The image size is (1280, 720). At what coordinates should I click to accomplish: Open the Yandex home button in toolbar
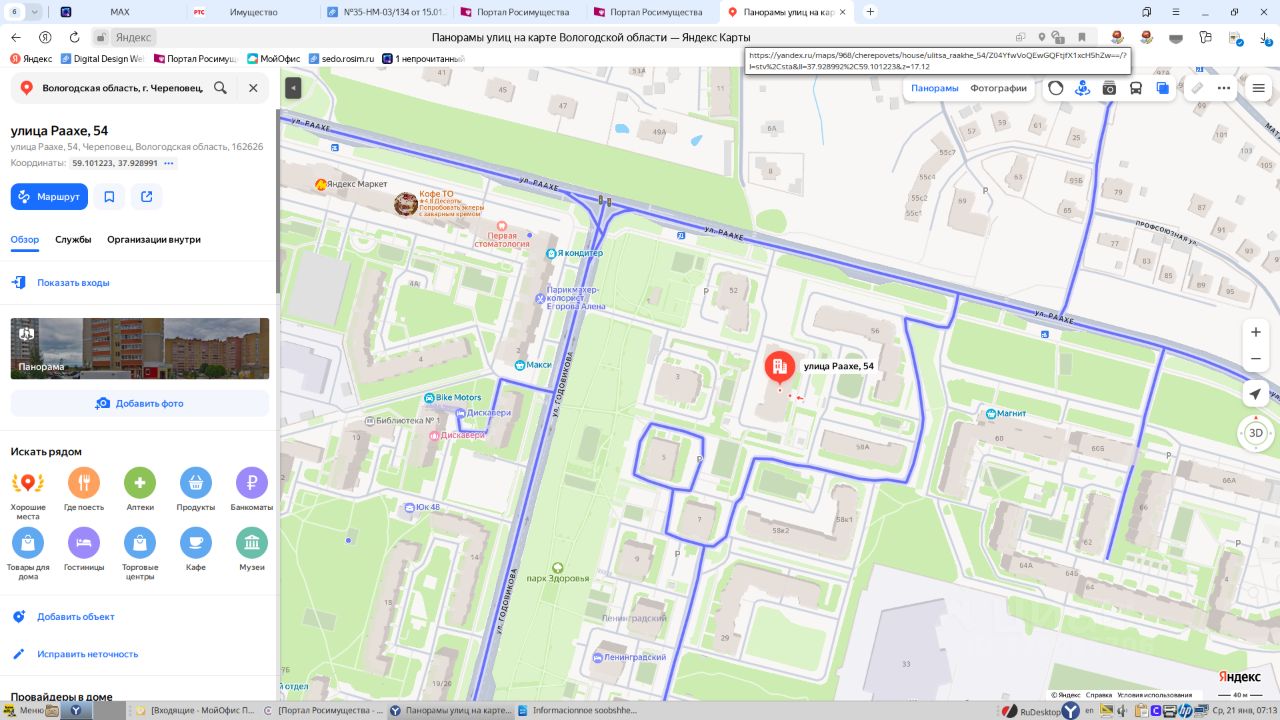click(x=45, y=37)
